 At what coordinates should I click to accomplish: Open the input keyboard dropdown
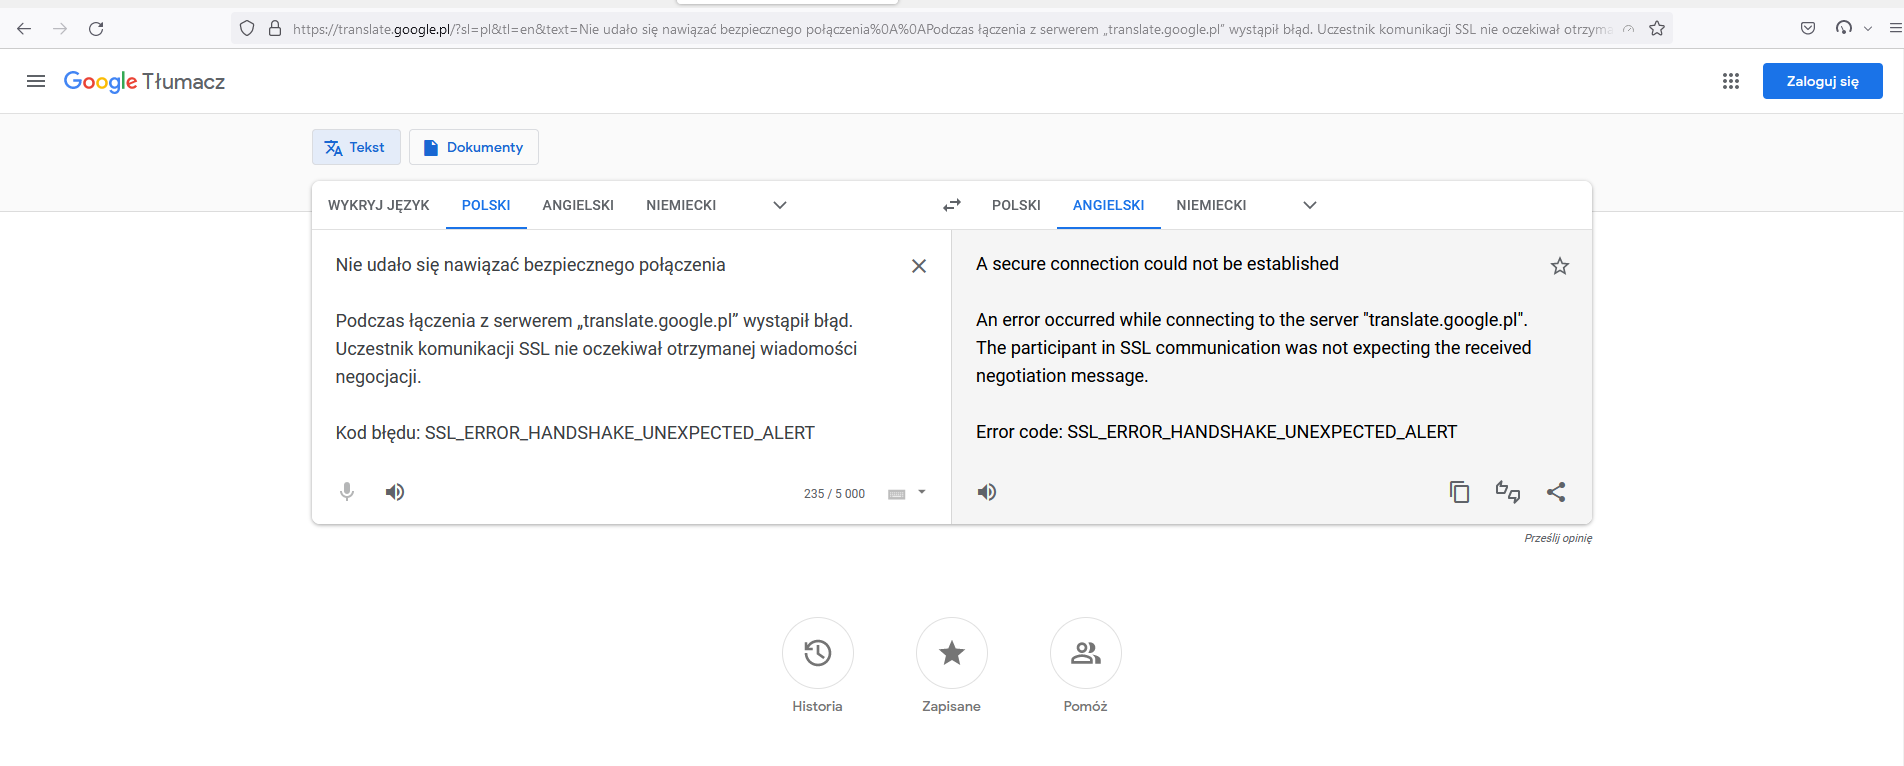point(906,492)
